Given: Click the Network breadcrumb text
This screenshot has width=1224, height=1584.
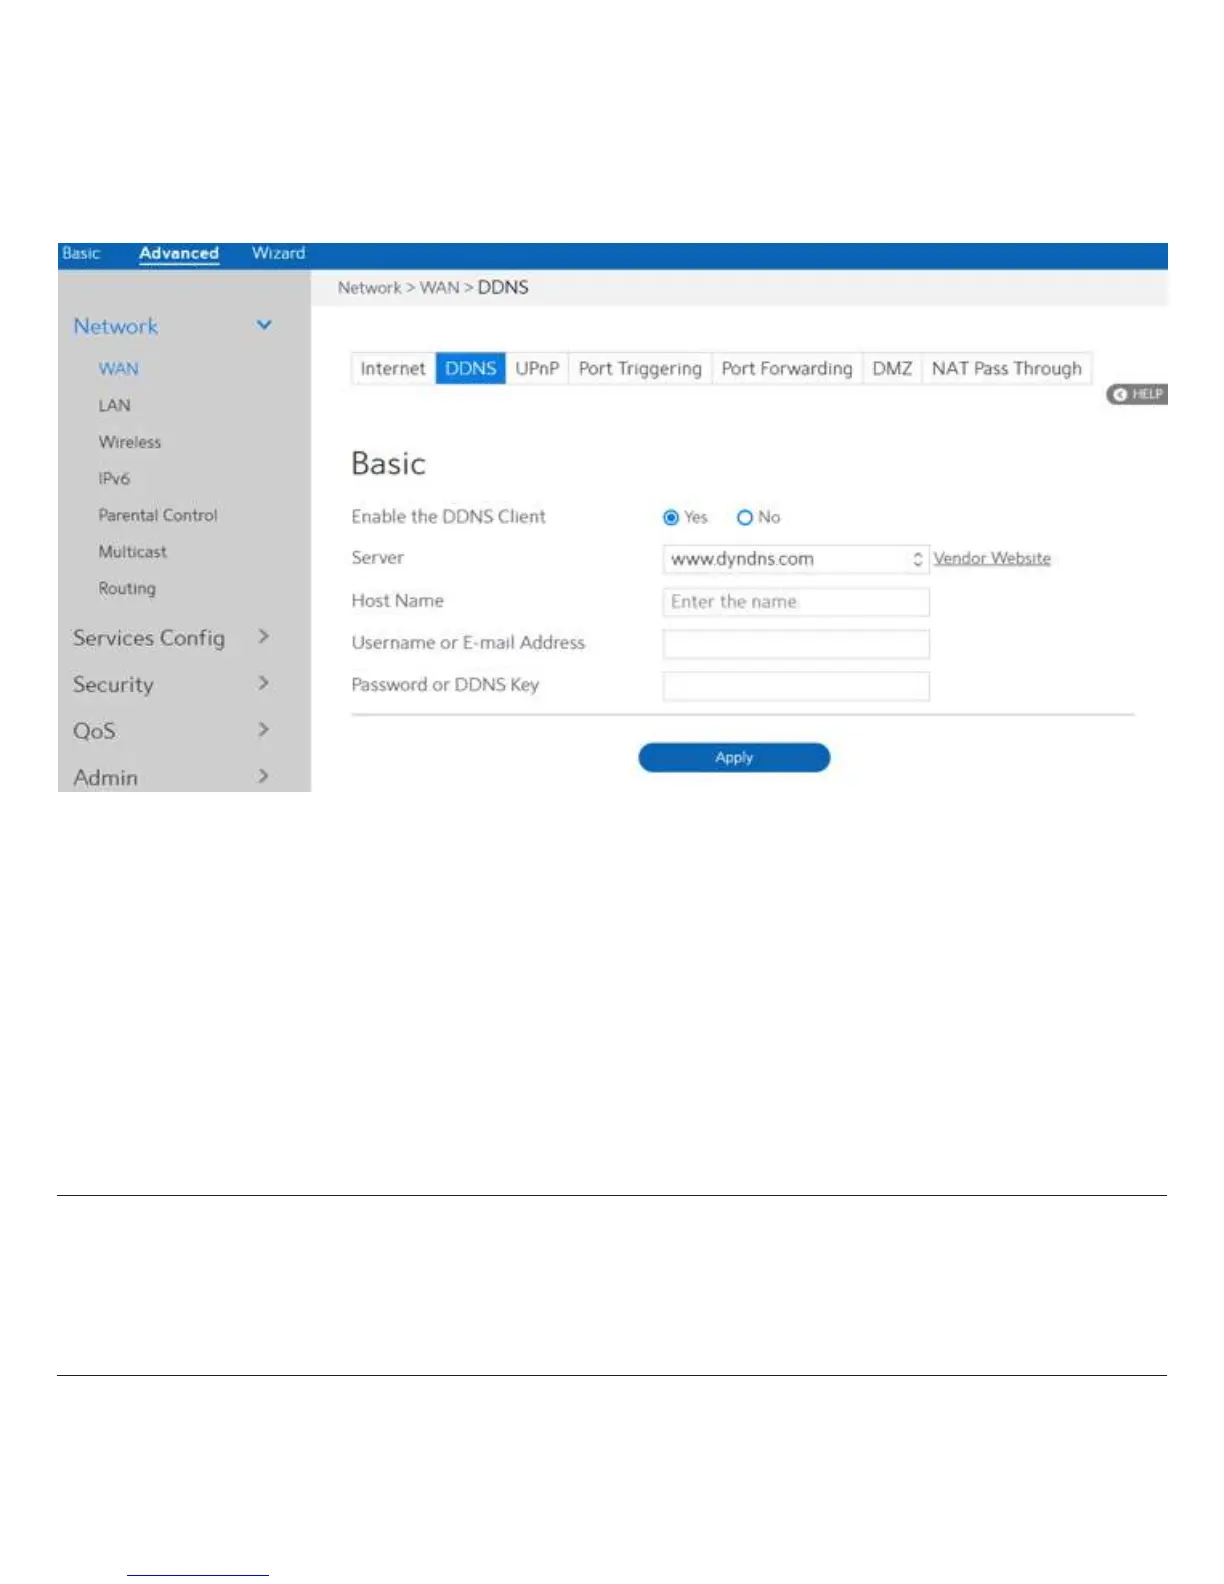Looking at the screenshot, I should 369,287.
